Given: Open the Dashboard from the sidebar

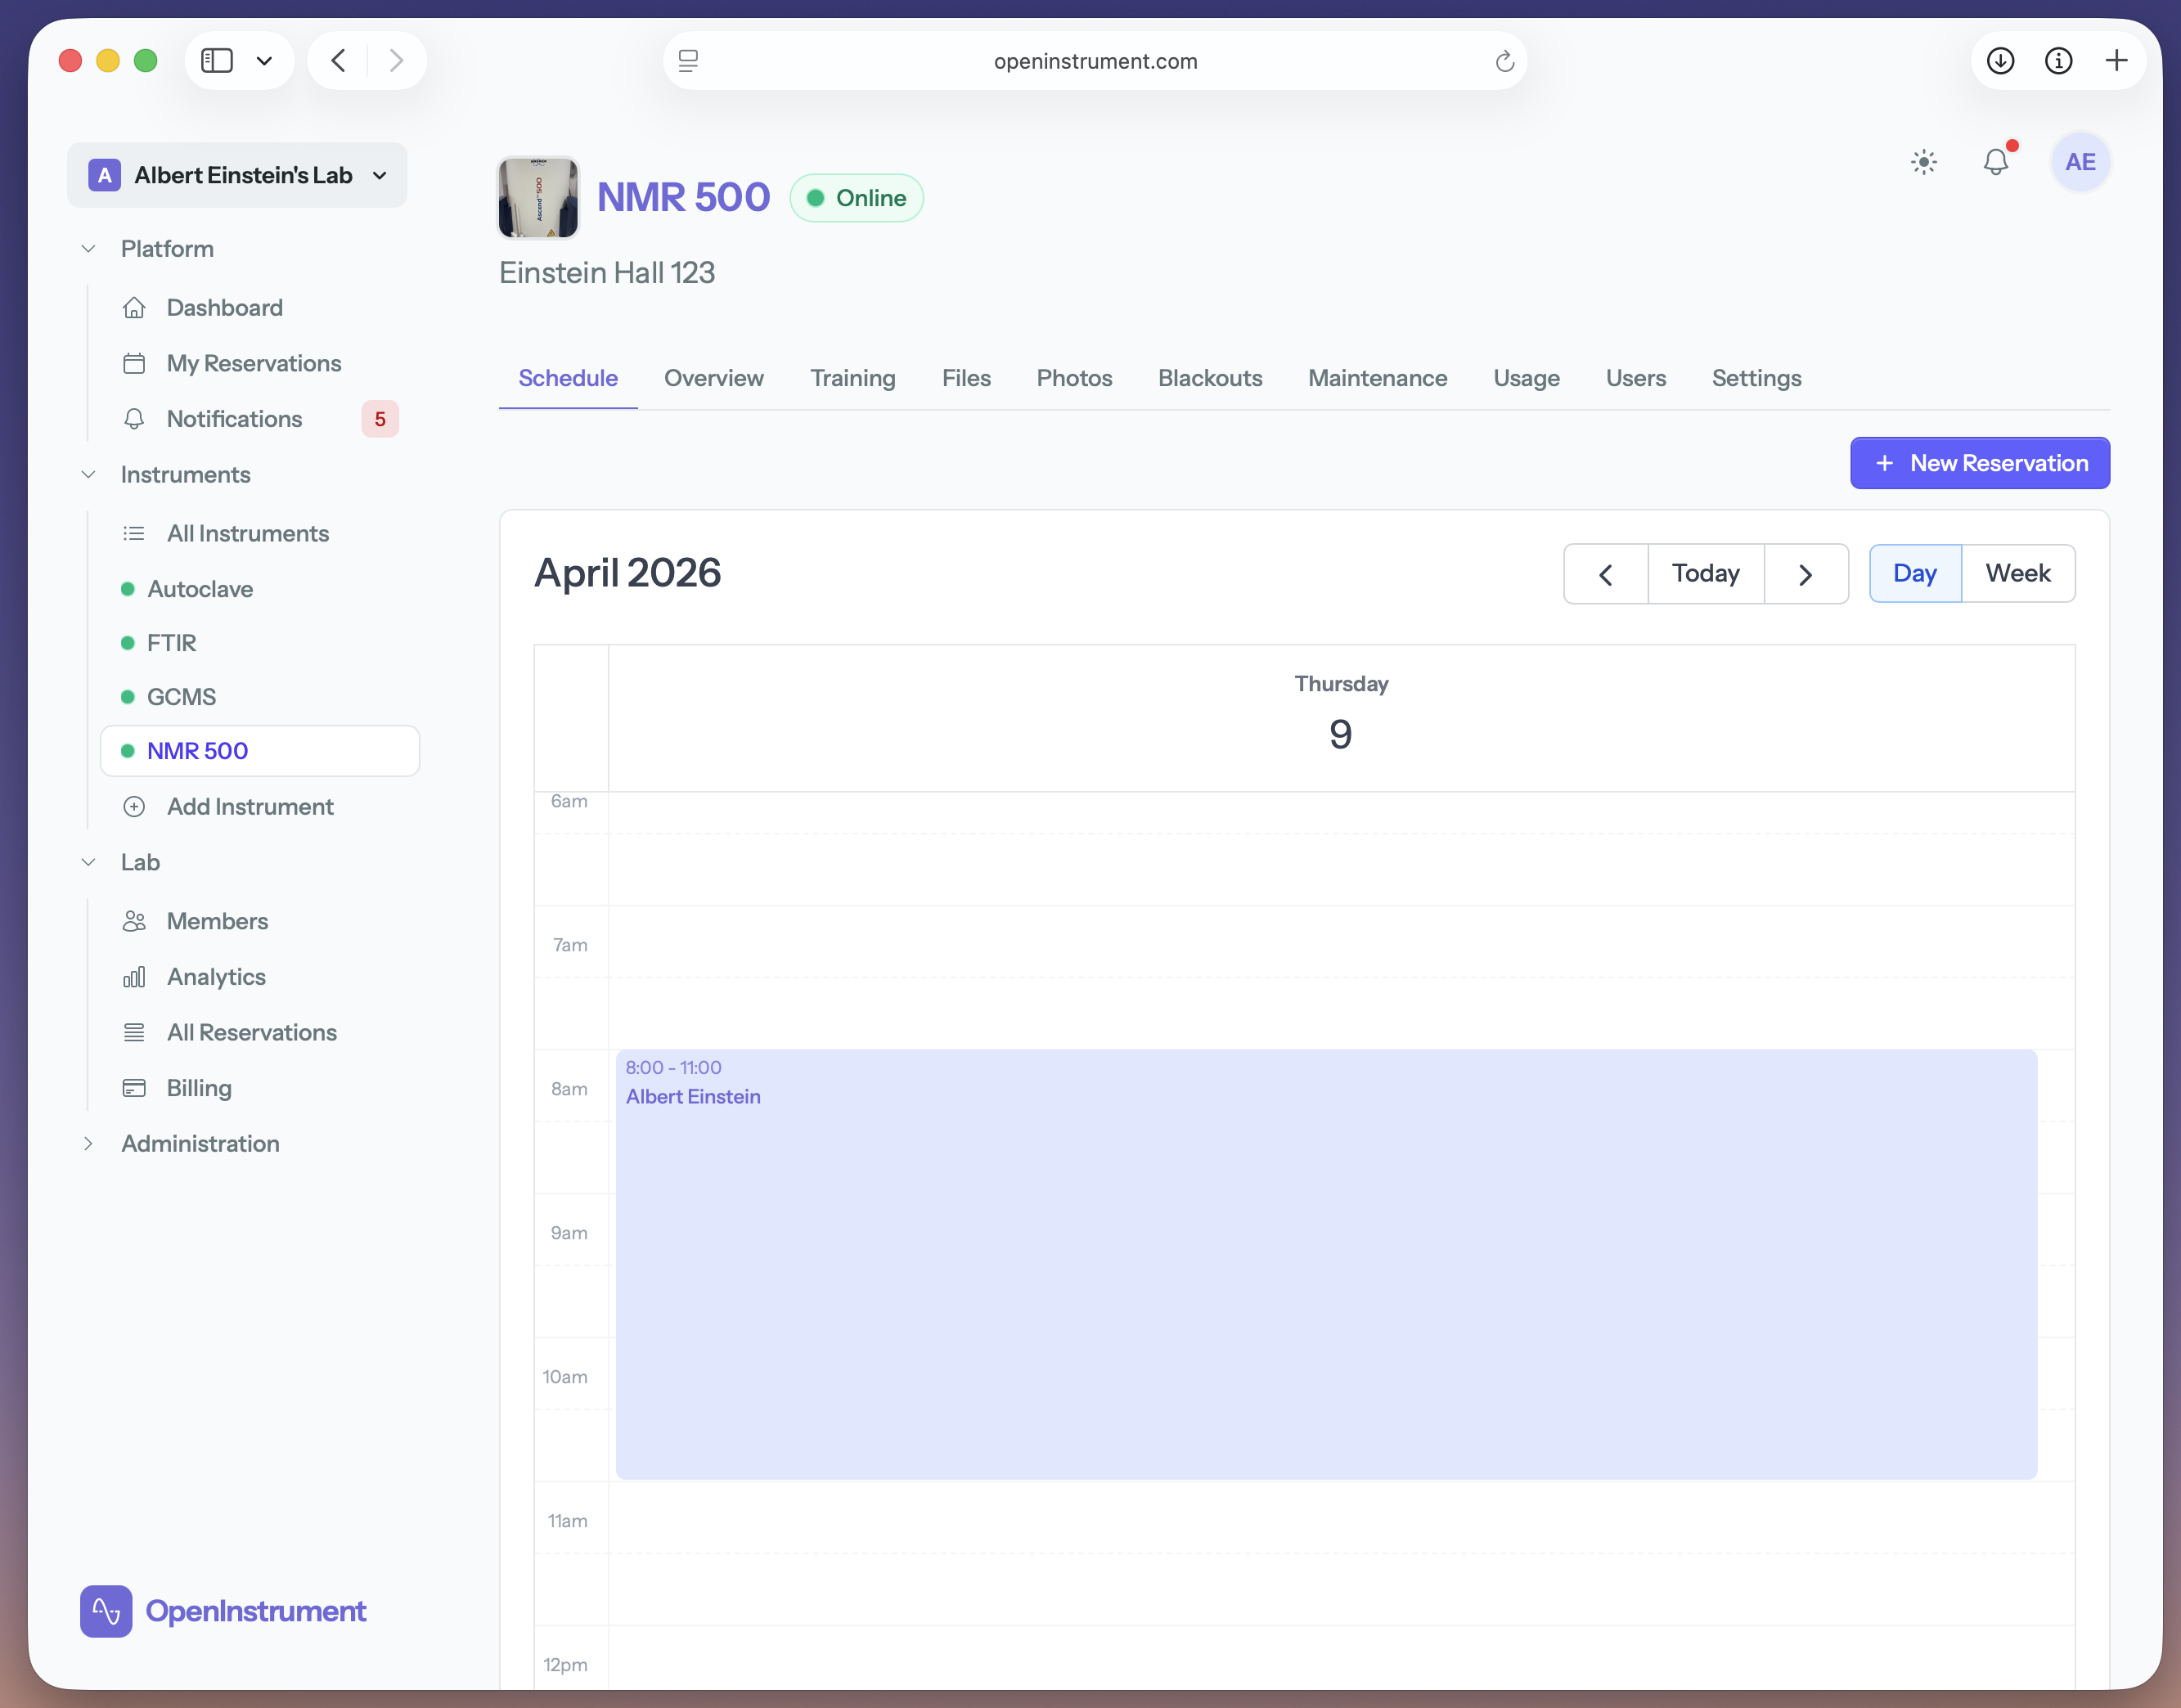Looking at the screenshot, I should [x=224, y=307].
